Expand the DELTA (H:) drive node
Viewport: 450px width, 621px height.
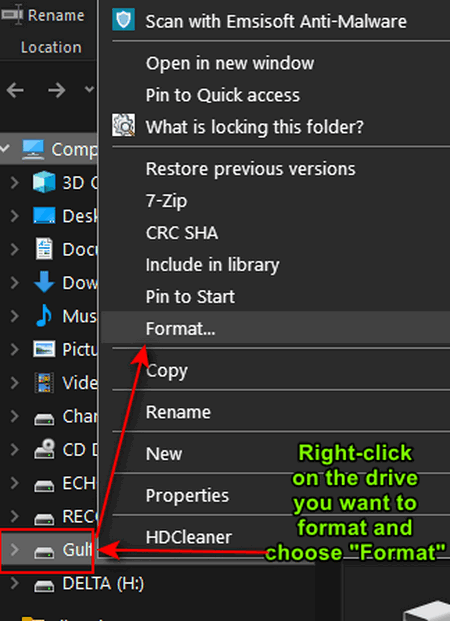(15, 583)
